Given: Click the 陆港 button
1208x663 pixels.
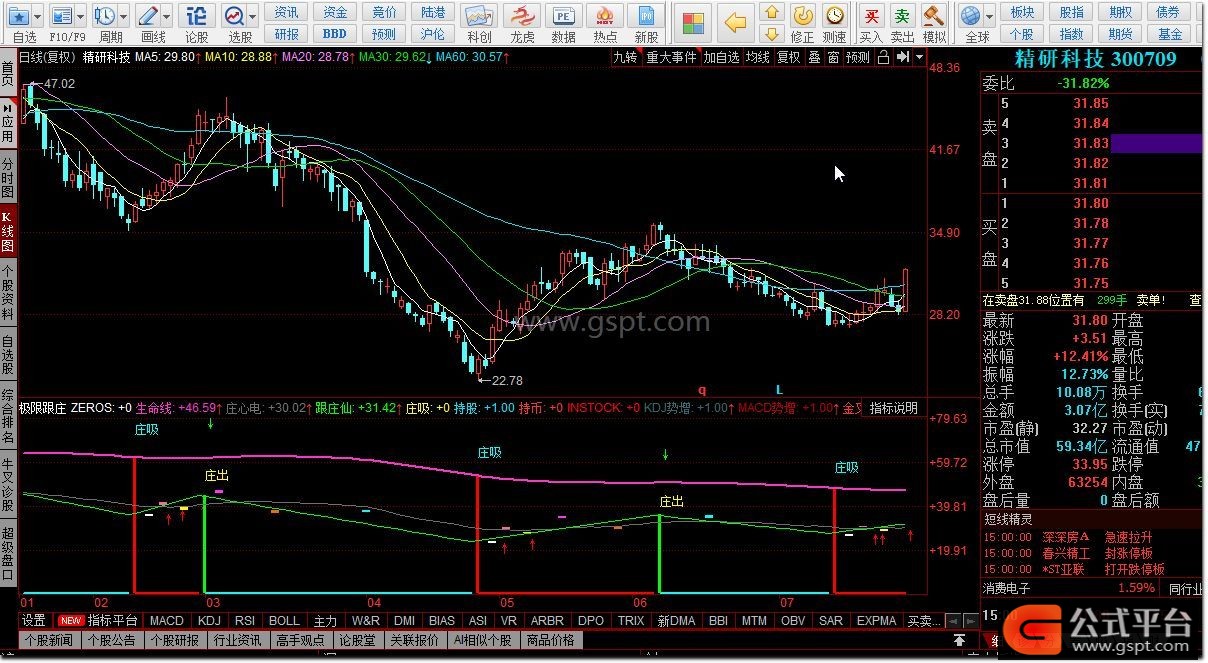Looking at the screenshot, I should tap(433, 12).
